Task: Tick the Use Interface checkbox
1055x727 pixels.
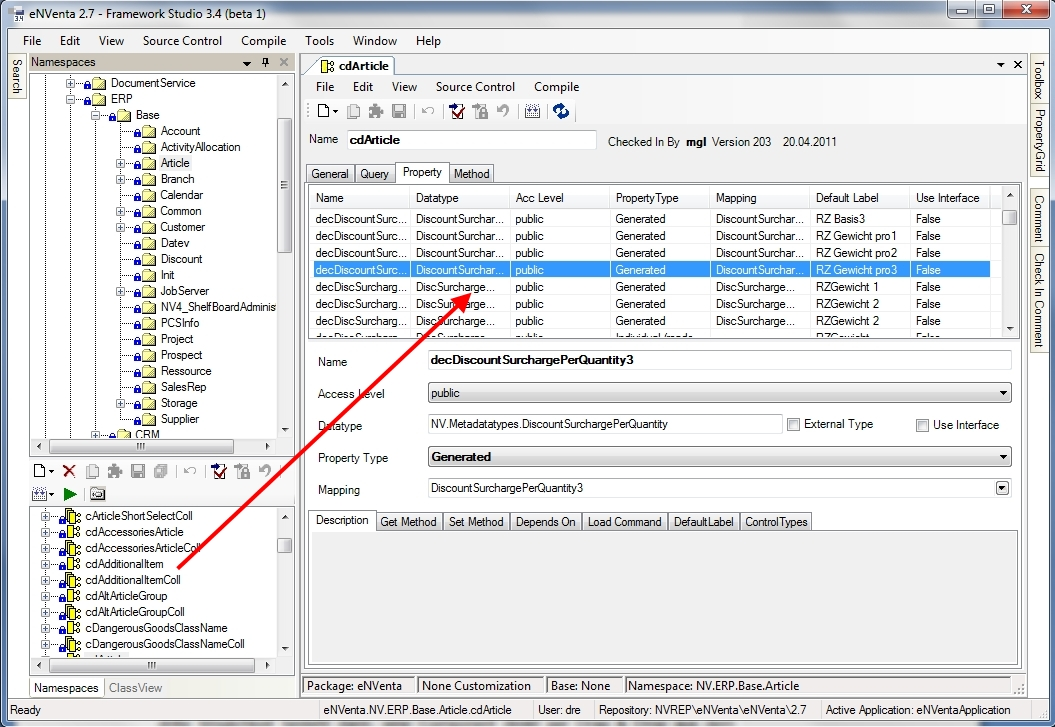Action: (x=922, y=425)
